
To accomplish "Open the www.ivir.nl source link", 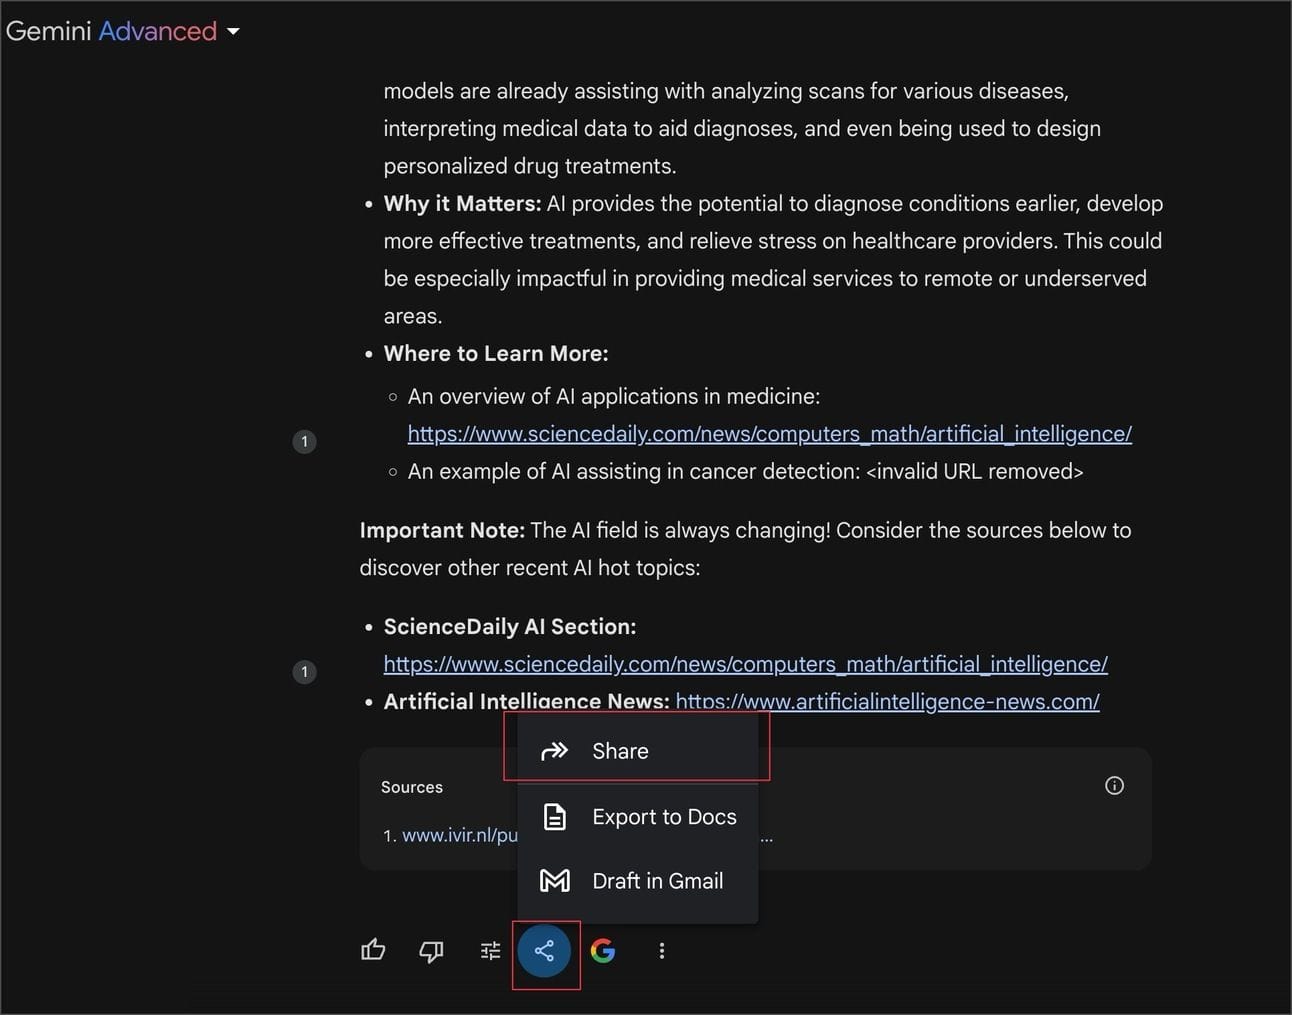I will 460,835.
